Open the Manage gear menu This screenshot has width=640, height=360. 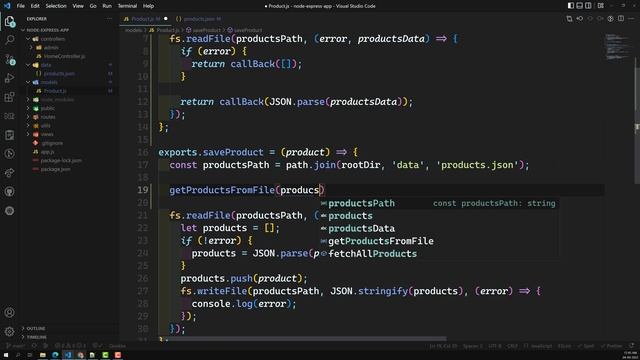(9, 331)
